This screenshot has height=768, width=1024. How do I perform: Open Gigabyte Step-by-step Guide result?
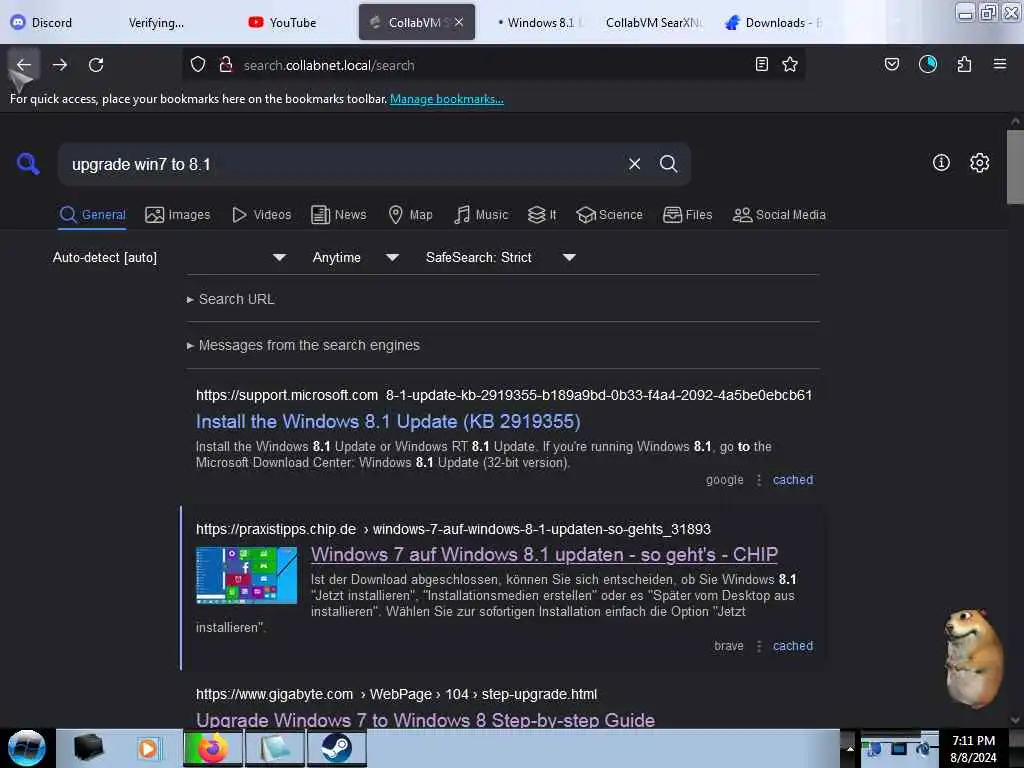[425, 720]
